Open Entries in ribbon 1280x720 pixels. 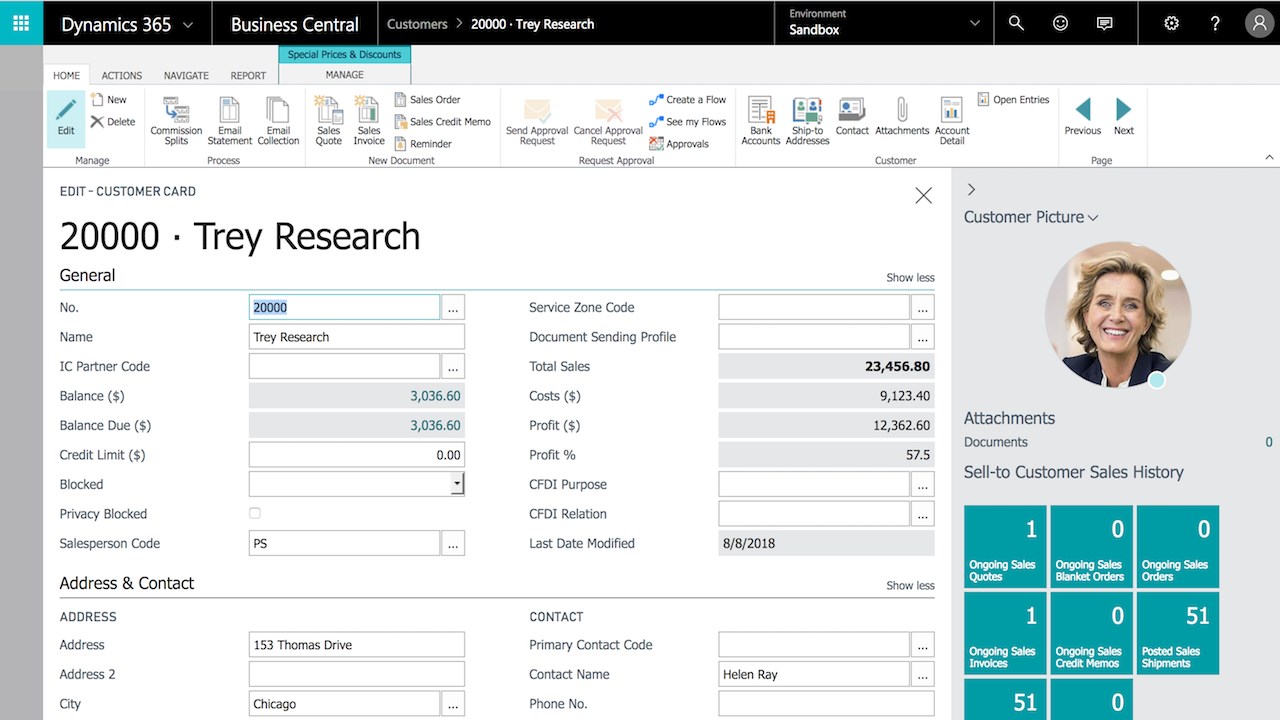pos(1013,100)
